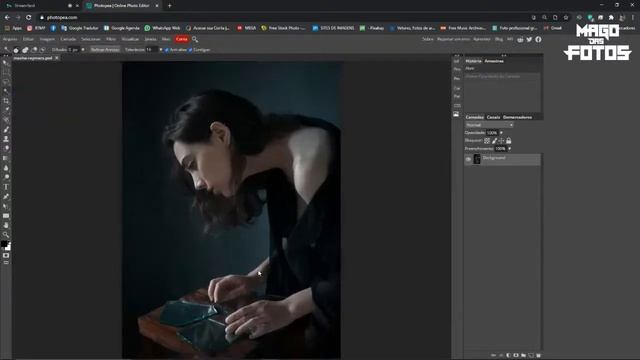Choose add to selection mode icon
Viewport: 640px width, 360px height.
pos(25,50)
